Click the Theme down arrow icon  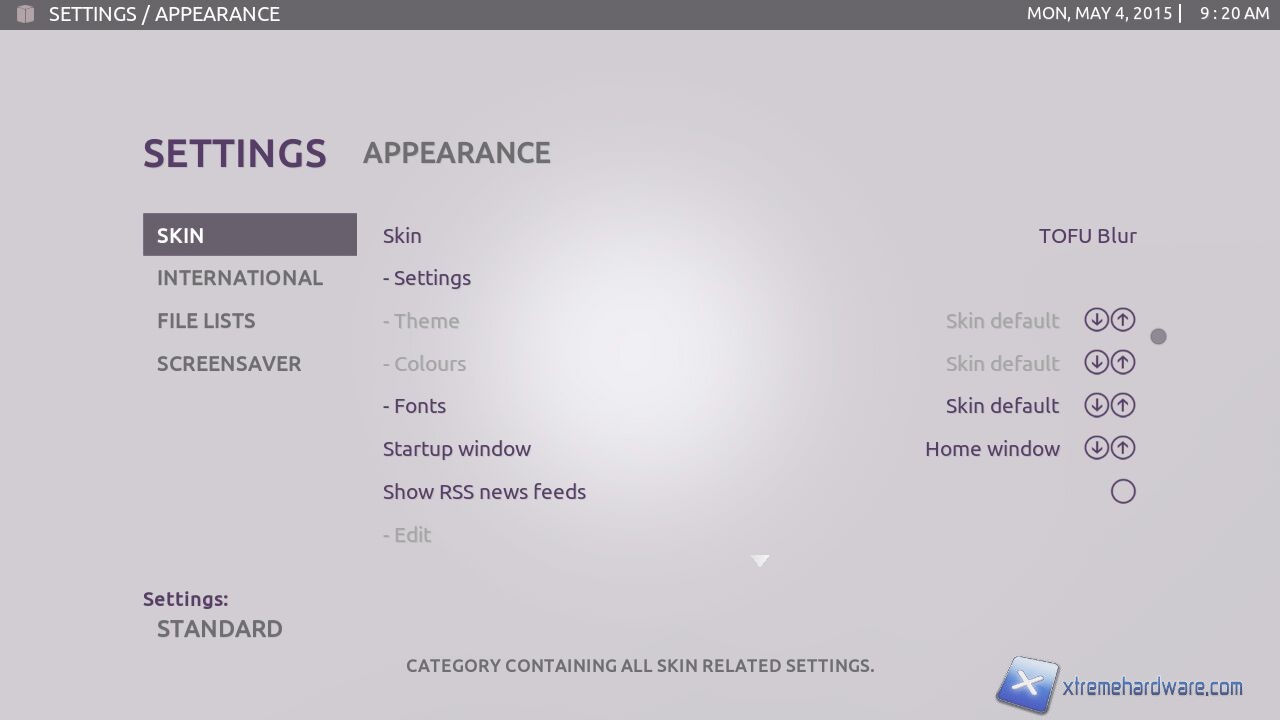(1096, 320)
